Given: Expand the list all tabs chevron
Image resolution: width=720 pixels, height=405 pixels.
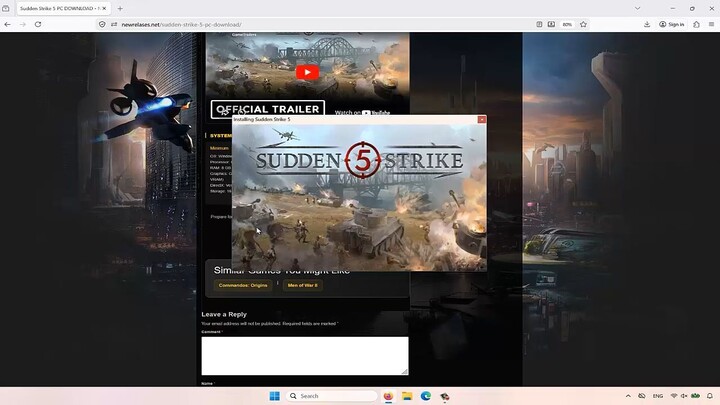Looking at the screenshot, I should tap(637, 8).
